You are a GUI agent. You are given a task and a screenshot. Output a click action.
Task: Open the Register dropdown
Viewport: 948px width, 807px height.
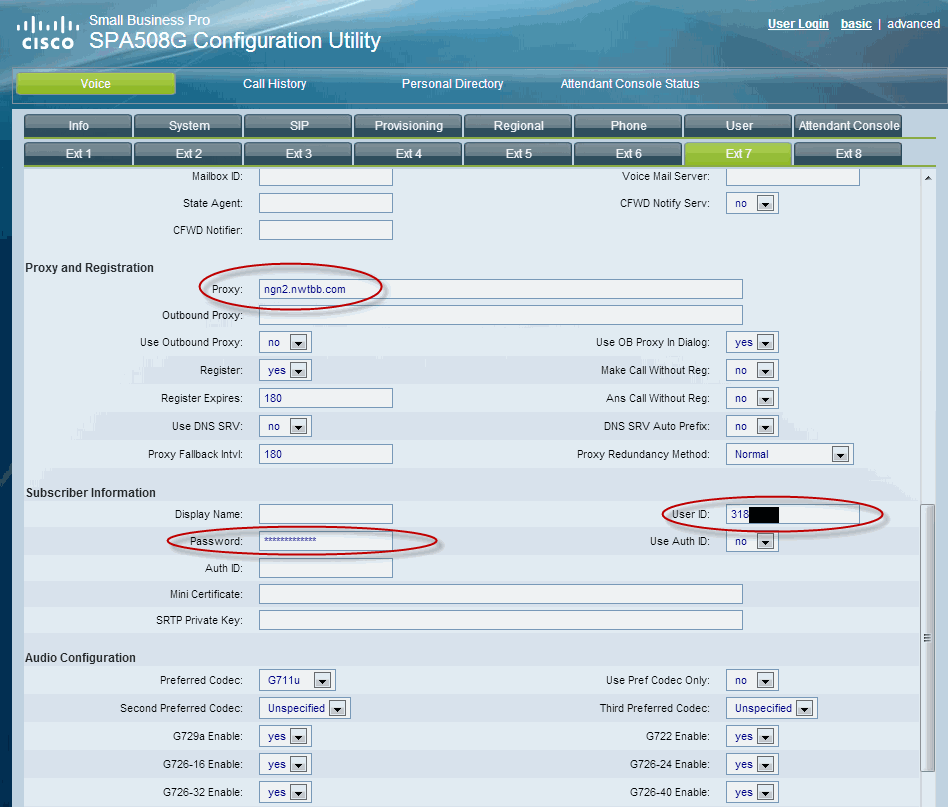click(285, 370)
